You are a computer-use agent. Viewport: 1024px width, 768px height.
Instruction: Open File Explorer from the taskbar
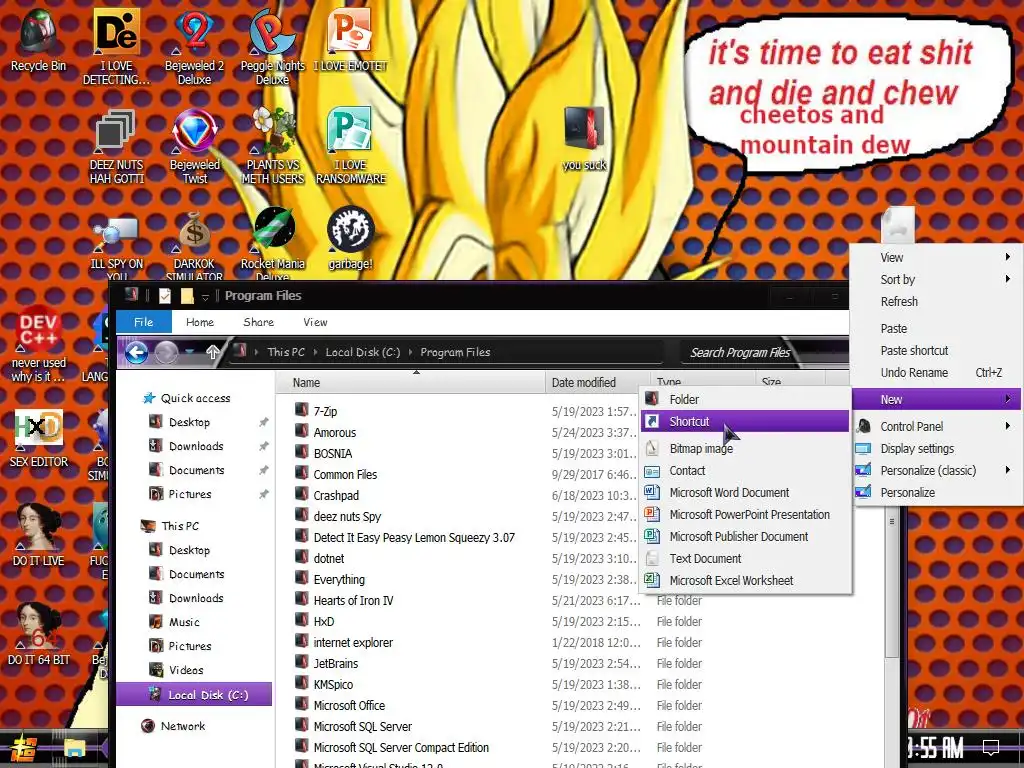(x=74, y=748)
